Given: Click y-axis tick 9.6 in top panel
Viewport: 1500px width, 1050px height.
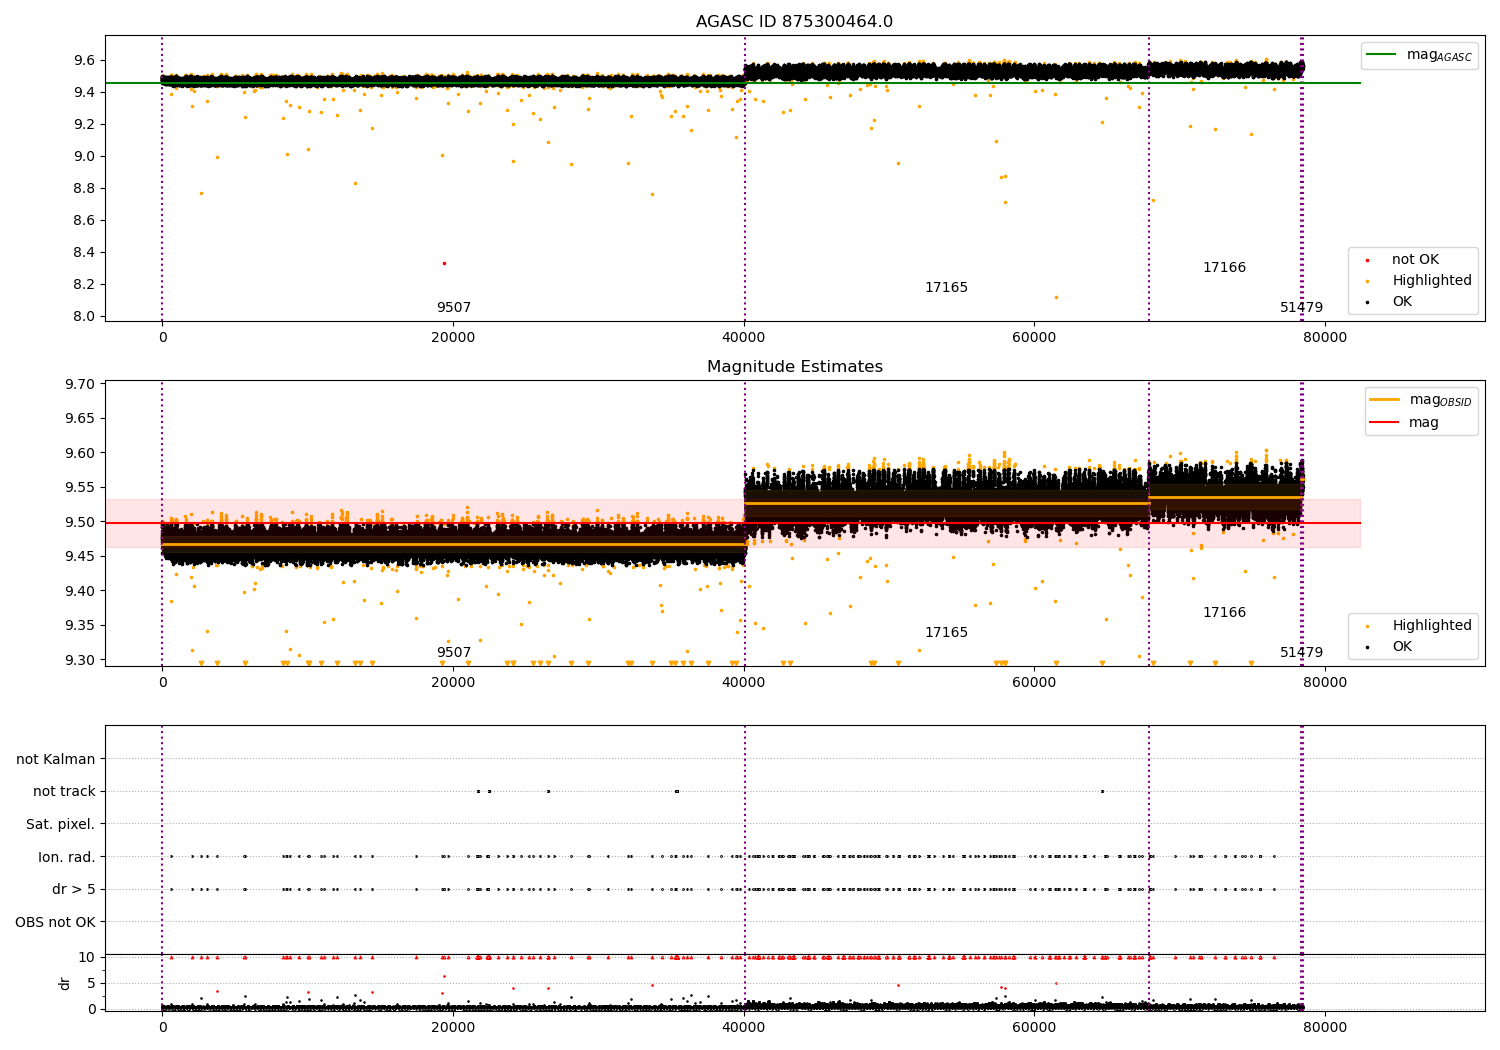Looking at the screenshot, I should point(84,61).
